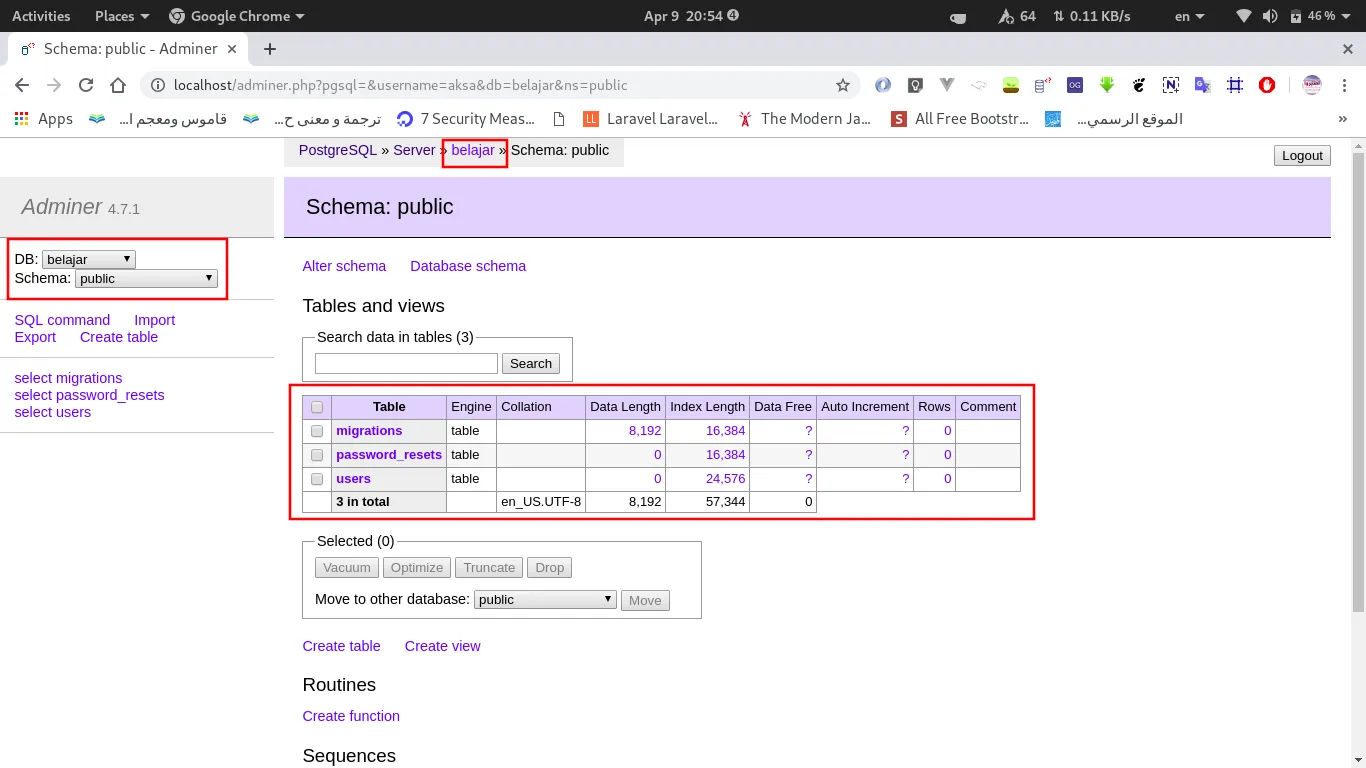This screenshot has width=1366, height=768.
Task: Check the migrations table checkbox
Action: click(317, 431)
